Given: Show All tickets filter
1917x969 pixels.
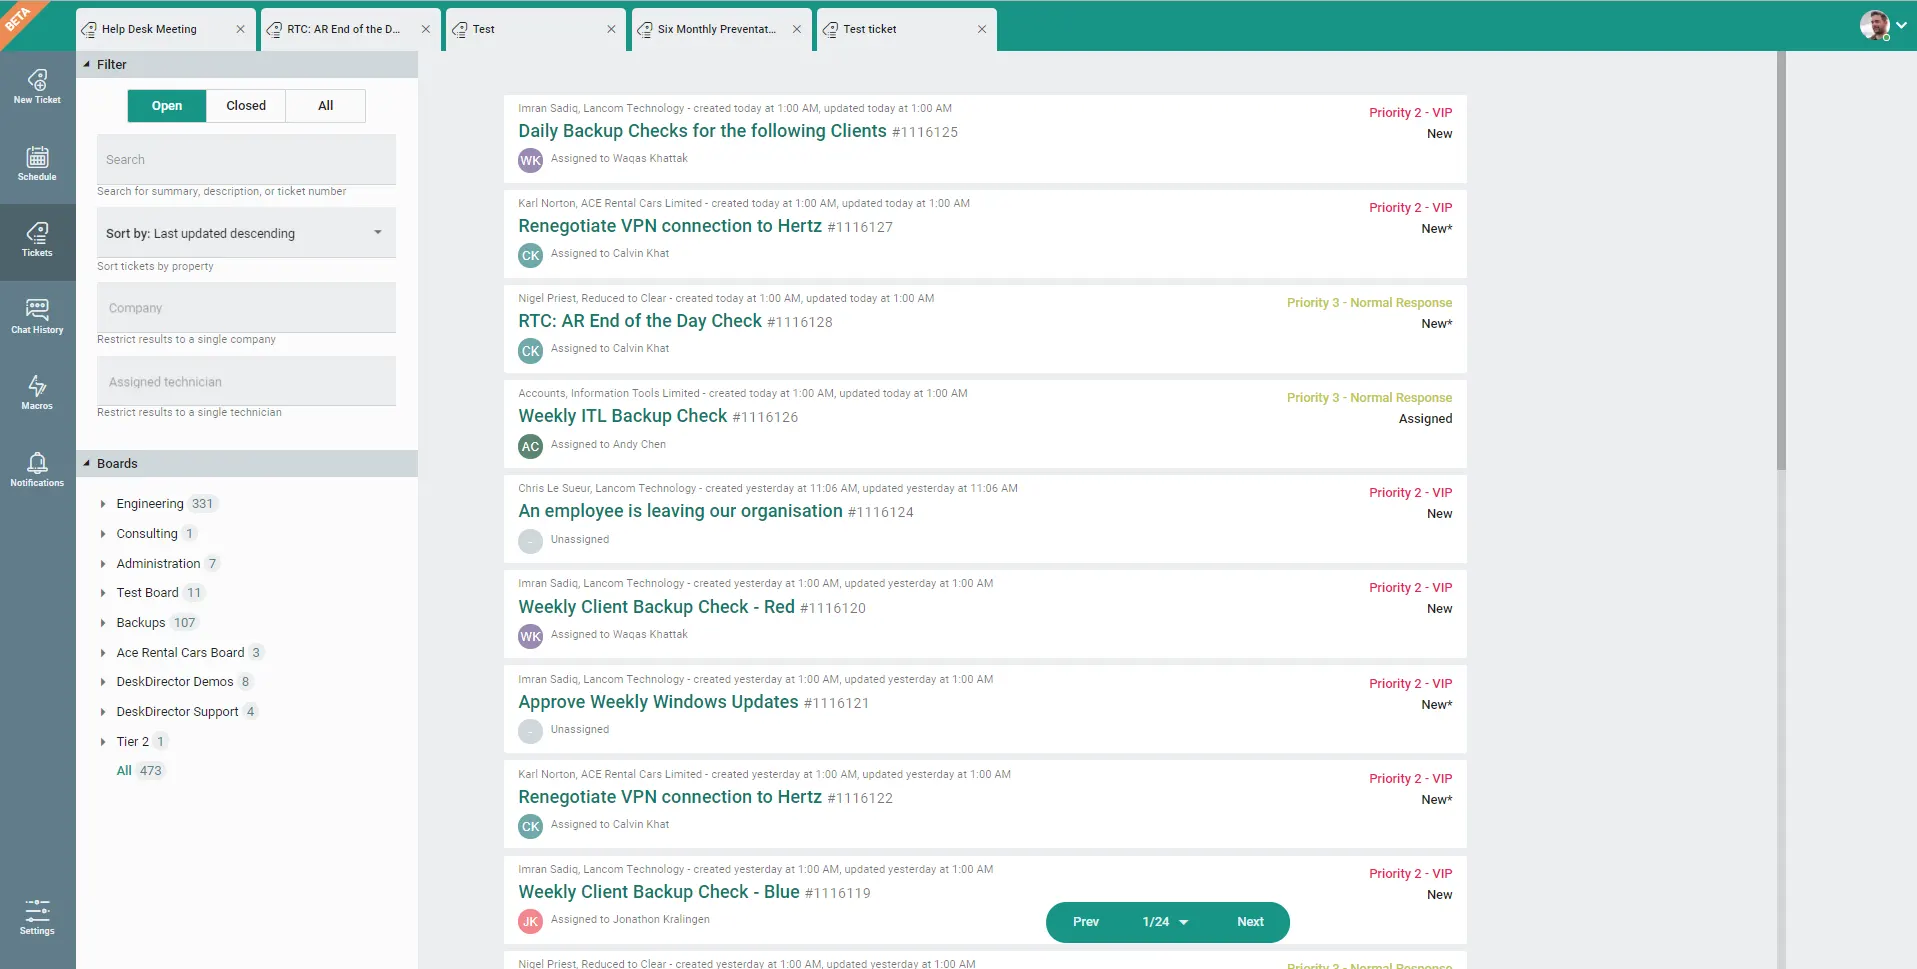Looking at the screenshot, I should point(325,106).
